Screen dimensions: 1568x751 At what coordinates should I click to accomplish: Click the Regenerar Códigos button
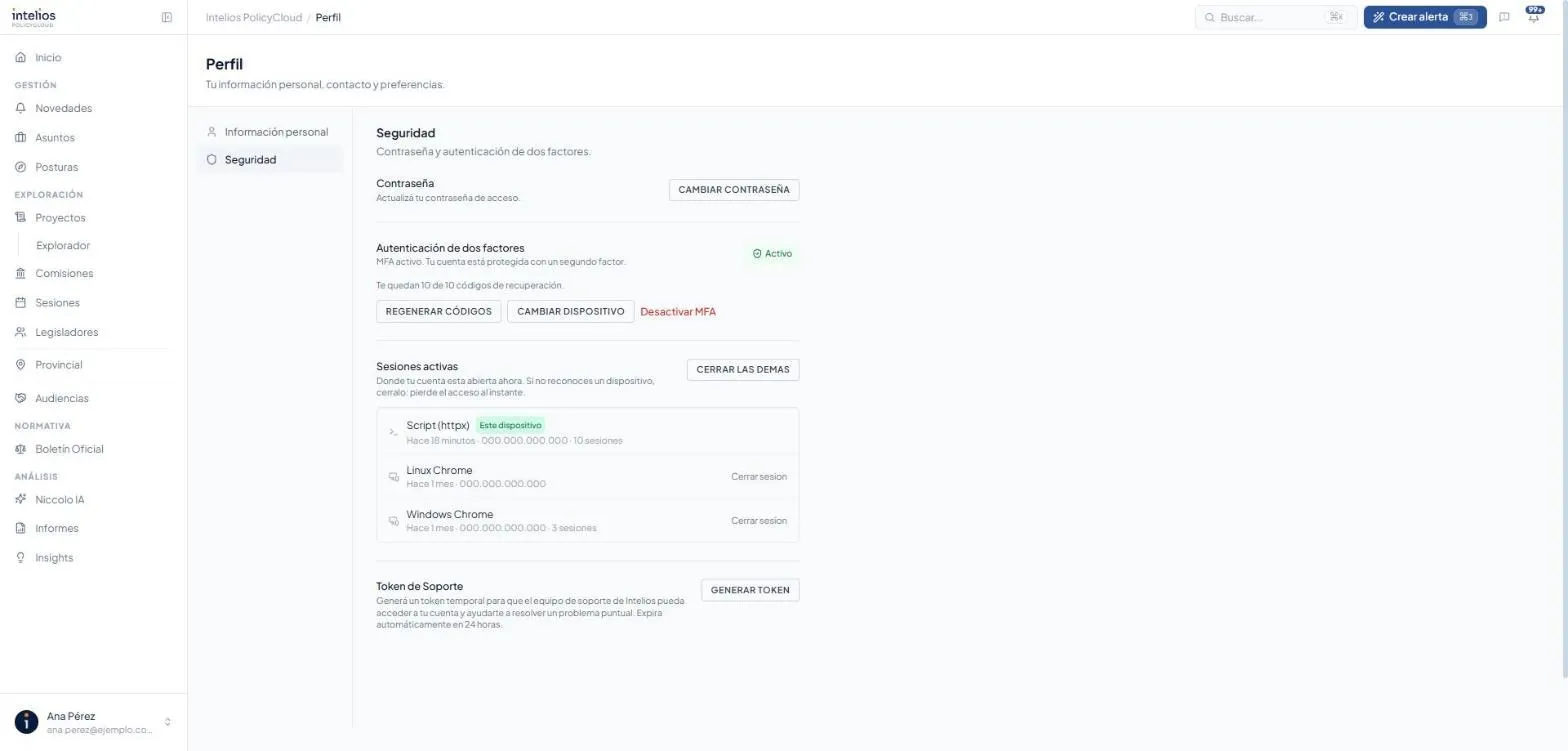438,312
